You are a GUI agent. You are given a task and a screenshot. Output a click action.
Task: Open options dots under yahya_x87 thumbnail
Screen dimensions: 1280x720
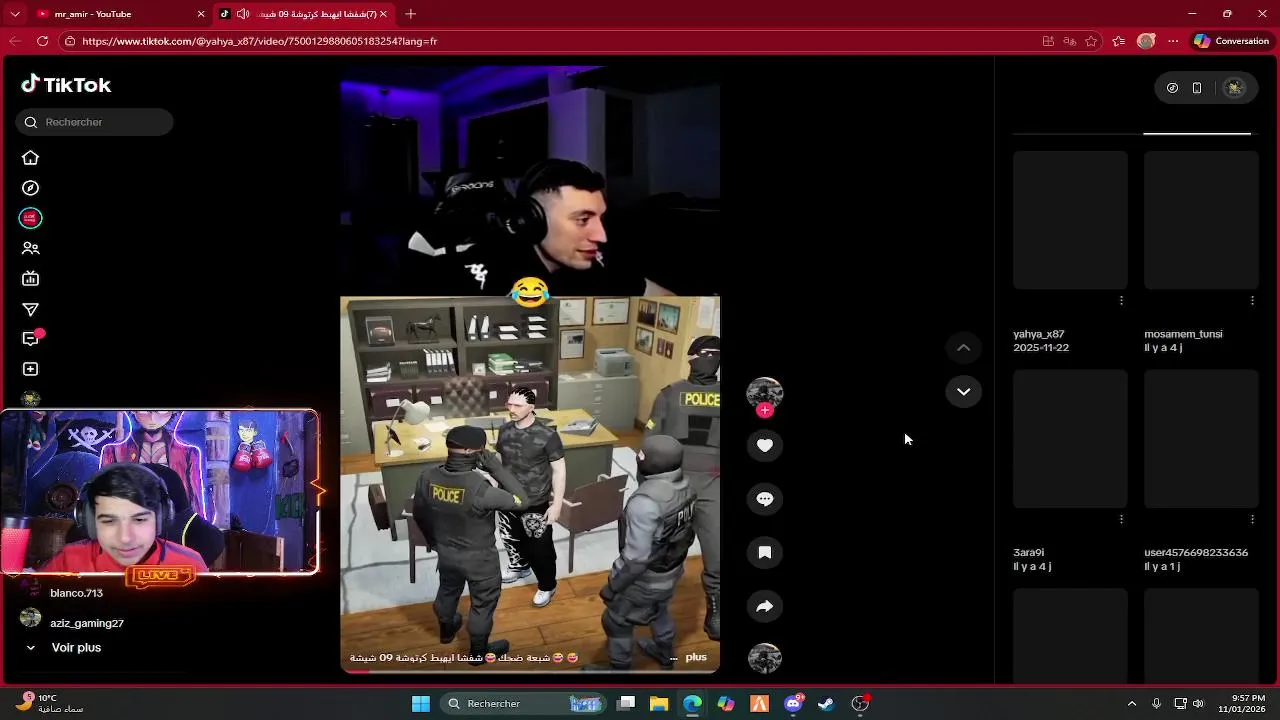click(x=1121, y=300)
